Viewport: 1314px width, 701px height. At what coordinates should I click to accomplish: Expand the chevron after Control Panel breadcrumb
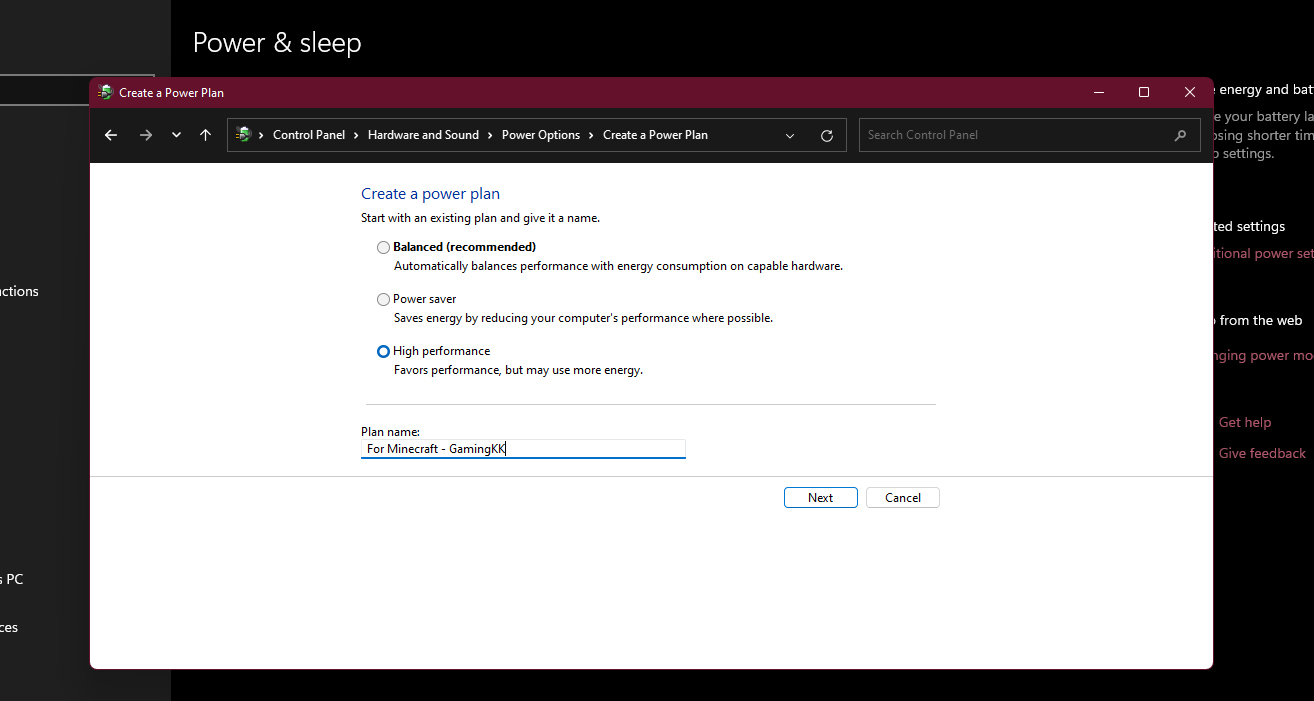356,135
